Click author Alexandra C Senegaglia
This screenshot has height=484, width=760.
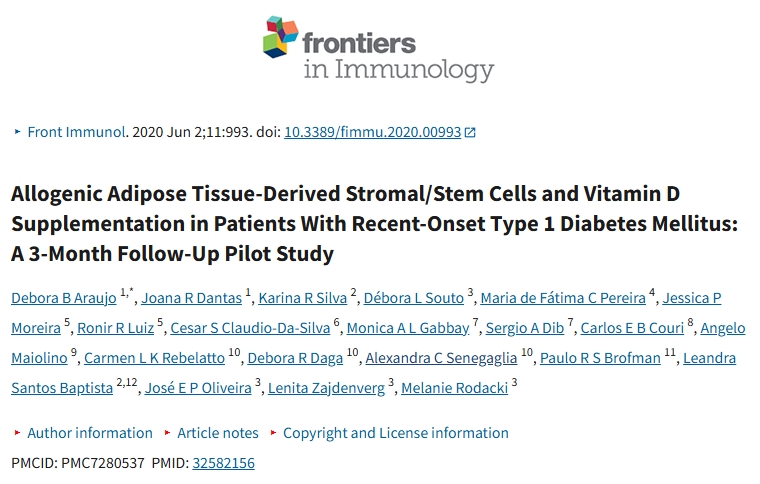(441, 358)
